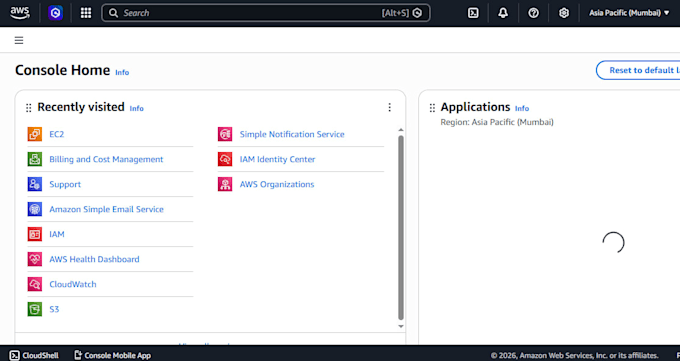Screen dimensions: 680x361
Task: Open Console Mobile App footer link
Action: click(x=112, y=355)
